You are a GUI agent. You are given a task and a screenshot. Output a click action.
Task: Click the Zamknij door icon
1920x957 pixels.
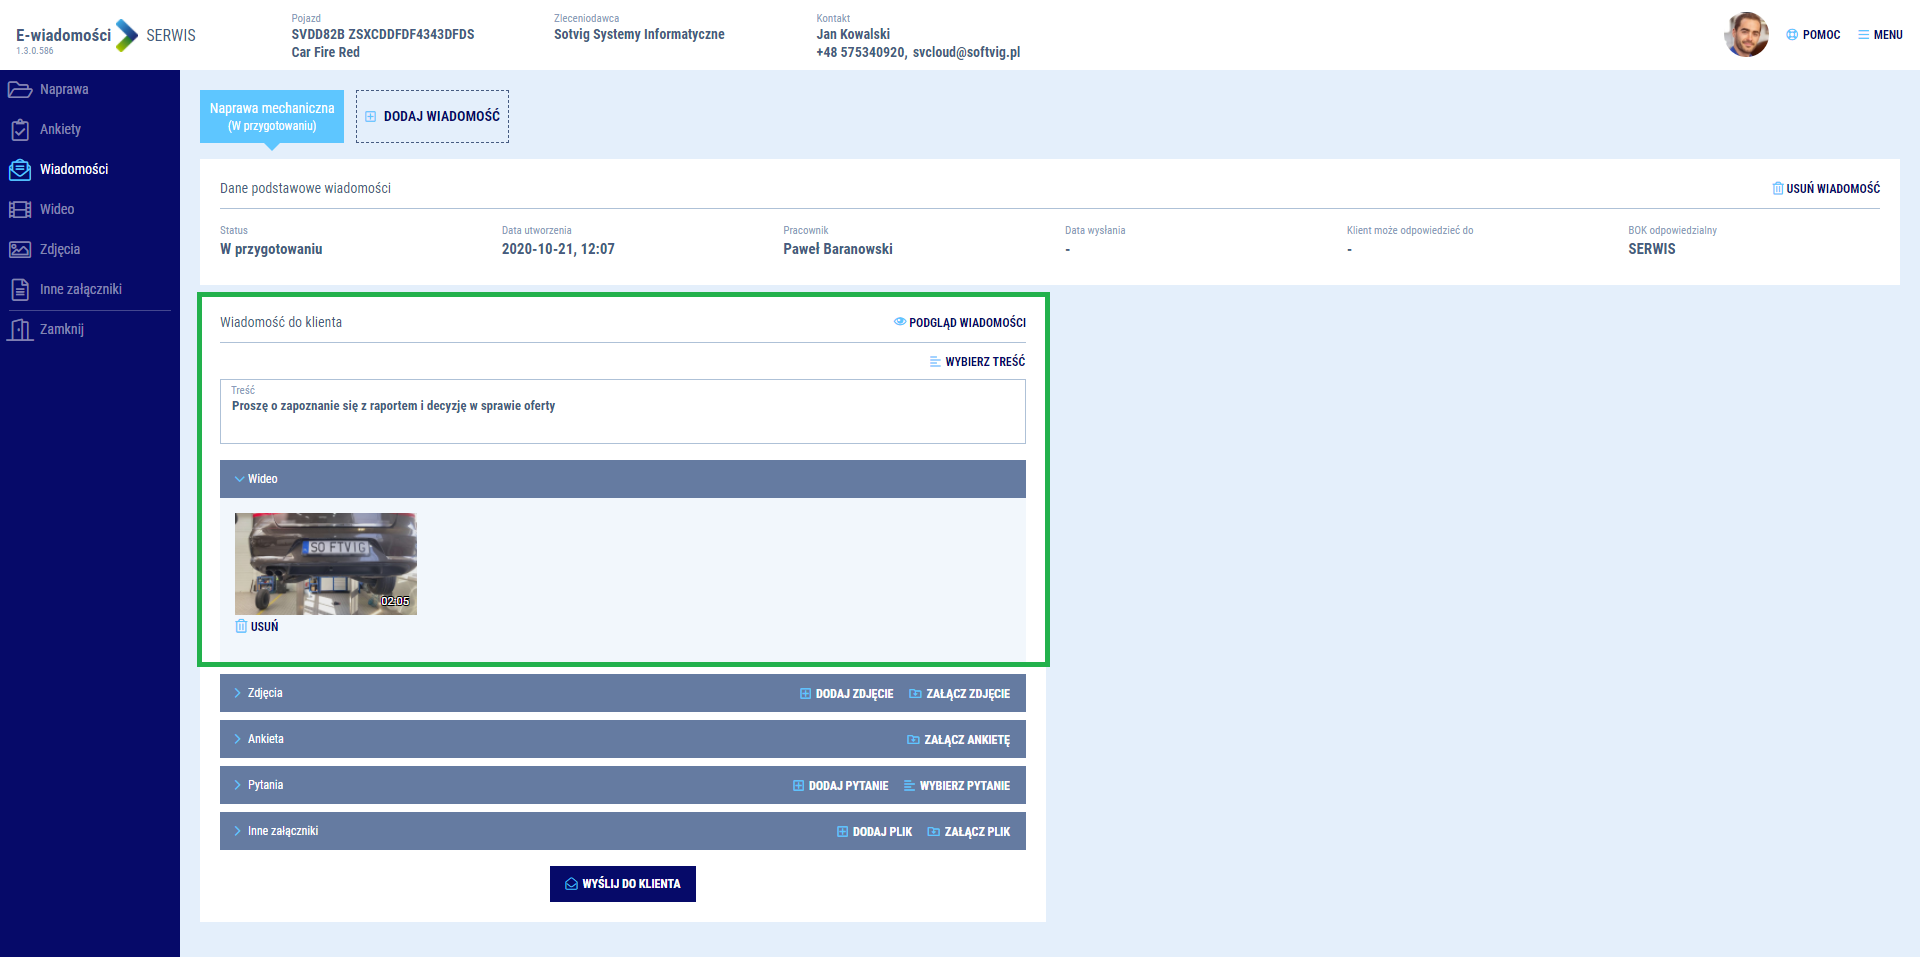tap(20, 330)
